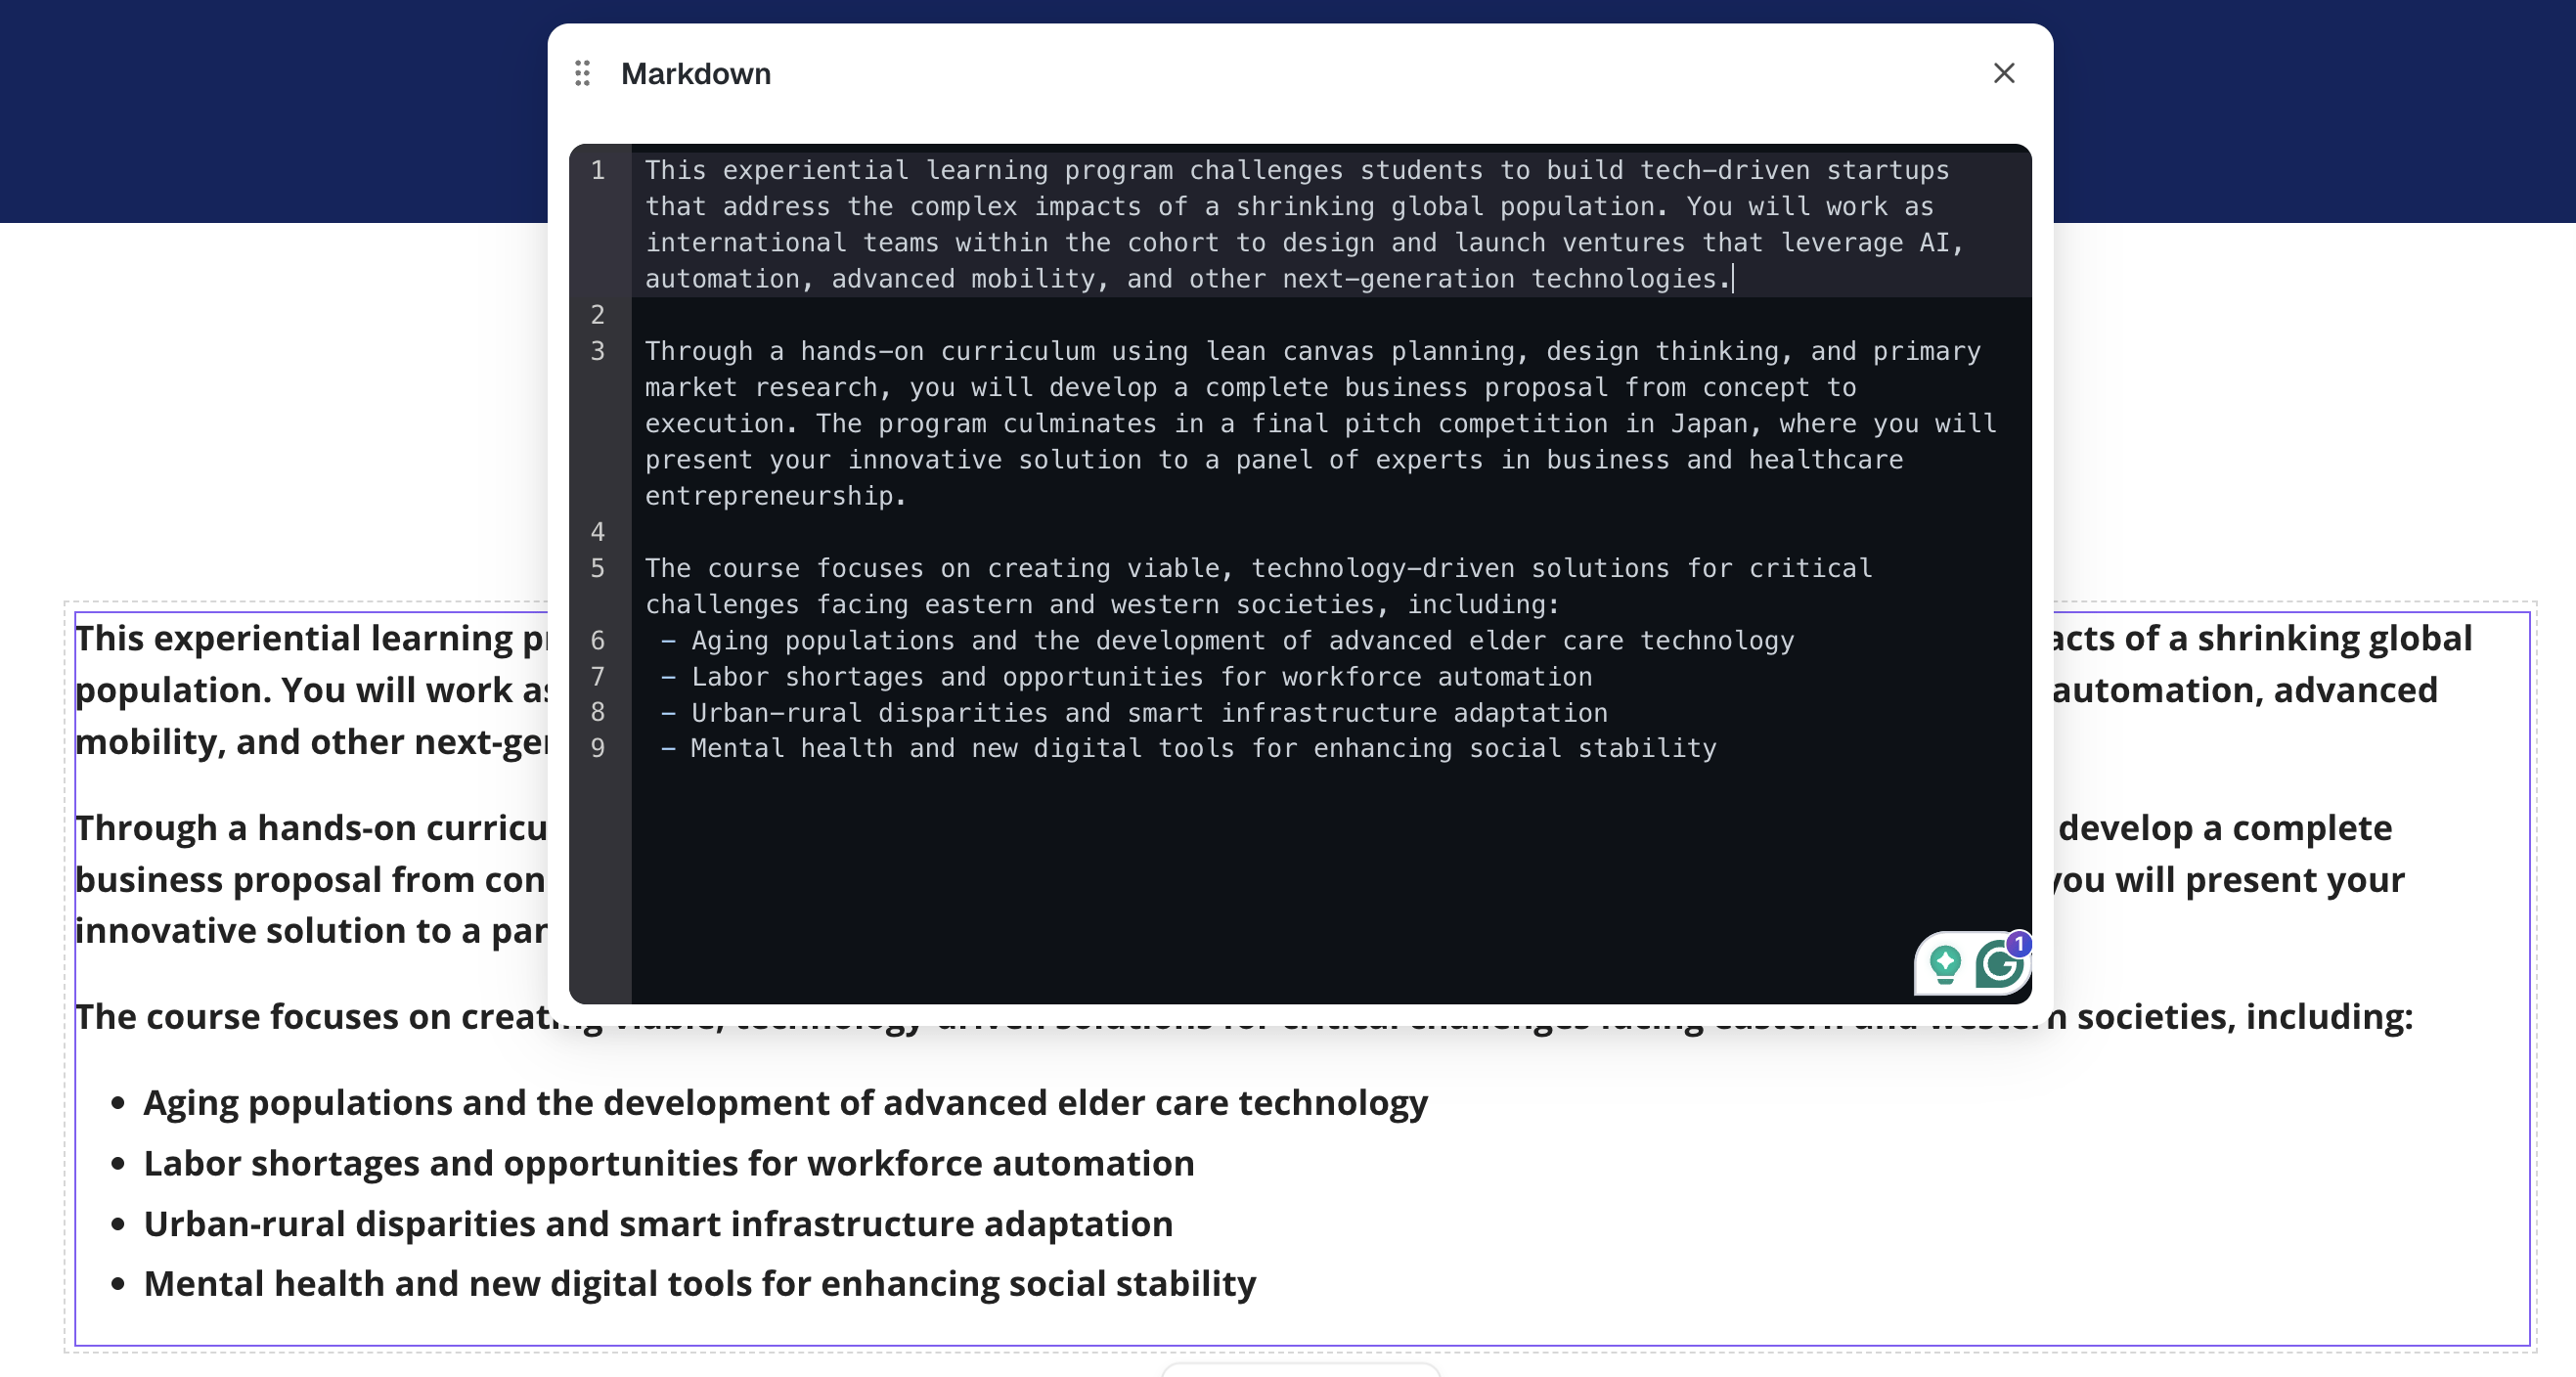Click the bold 'Through a hands-on' paragraph behind the dialog

pyautogui.click(x=312, y=878)
